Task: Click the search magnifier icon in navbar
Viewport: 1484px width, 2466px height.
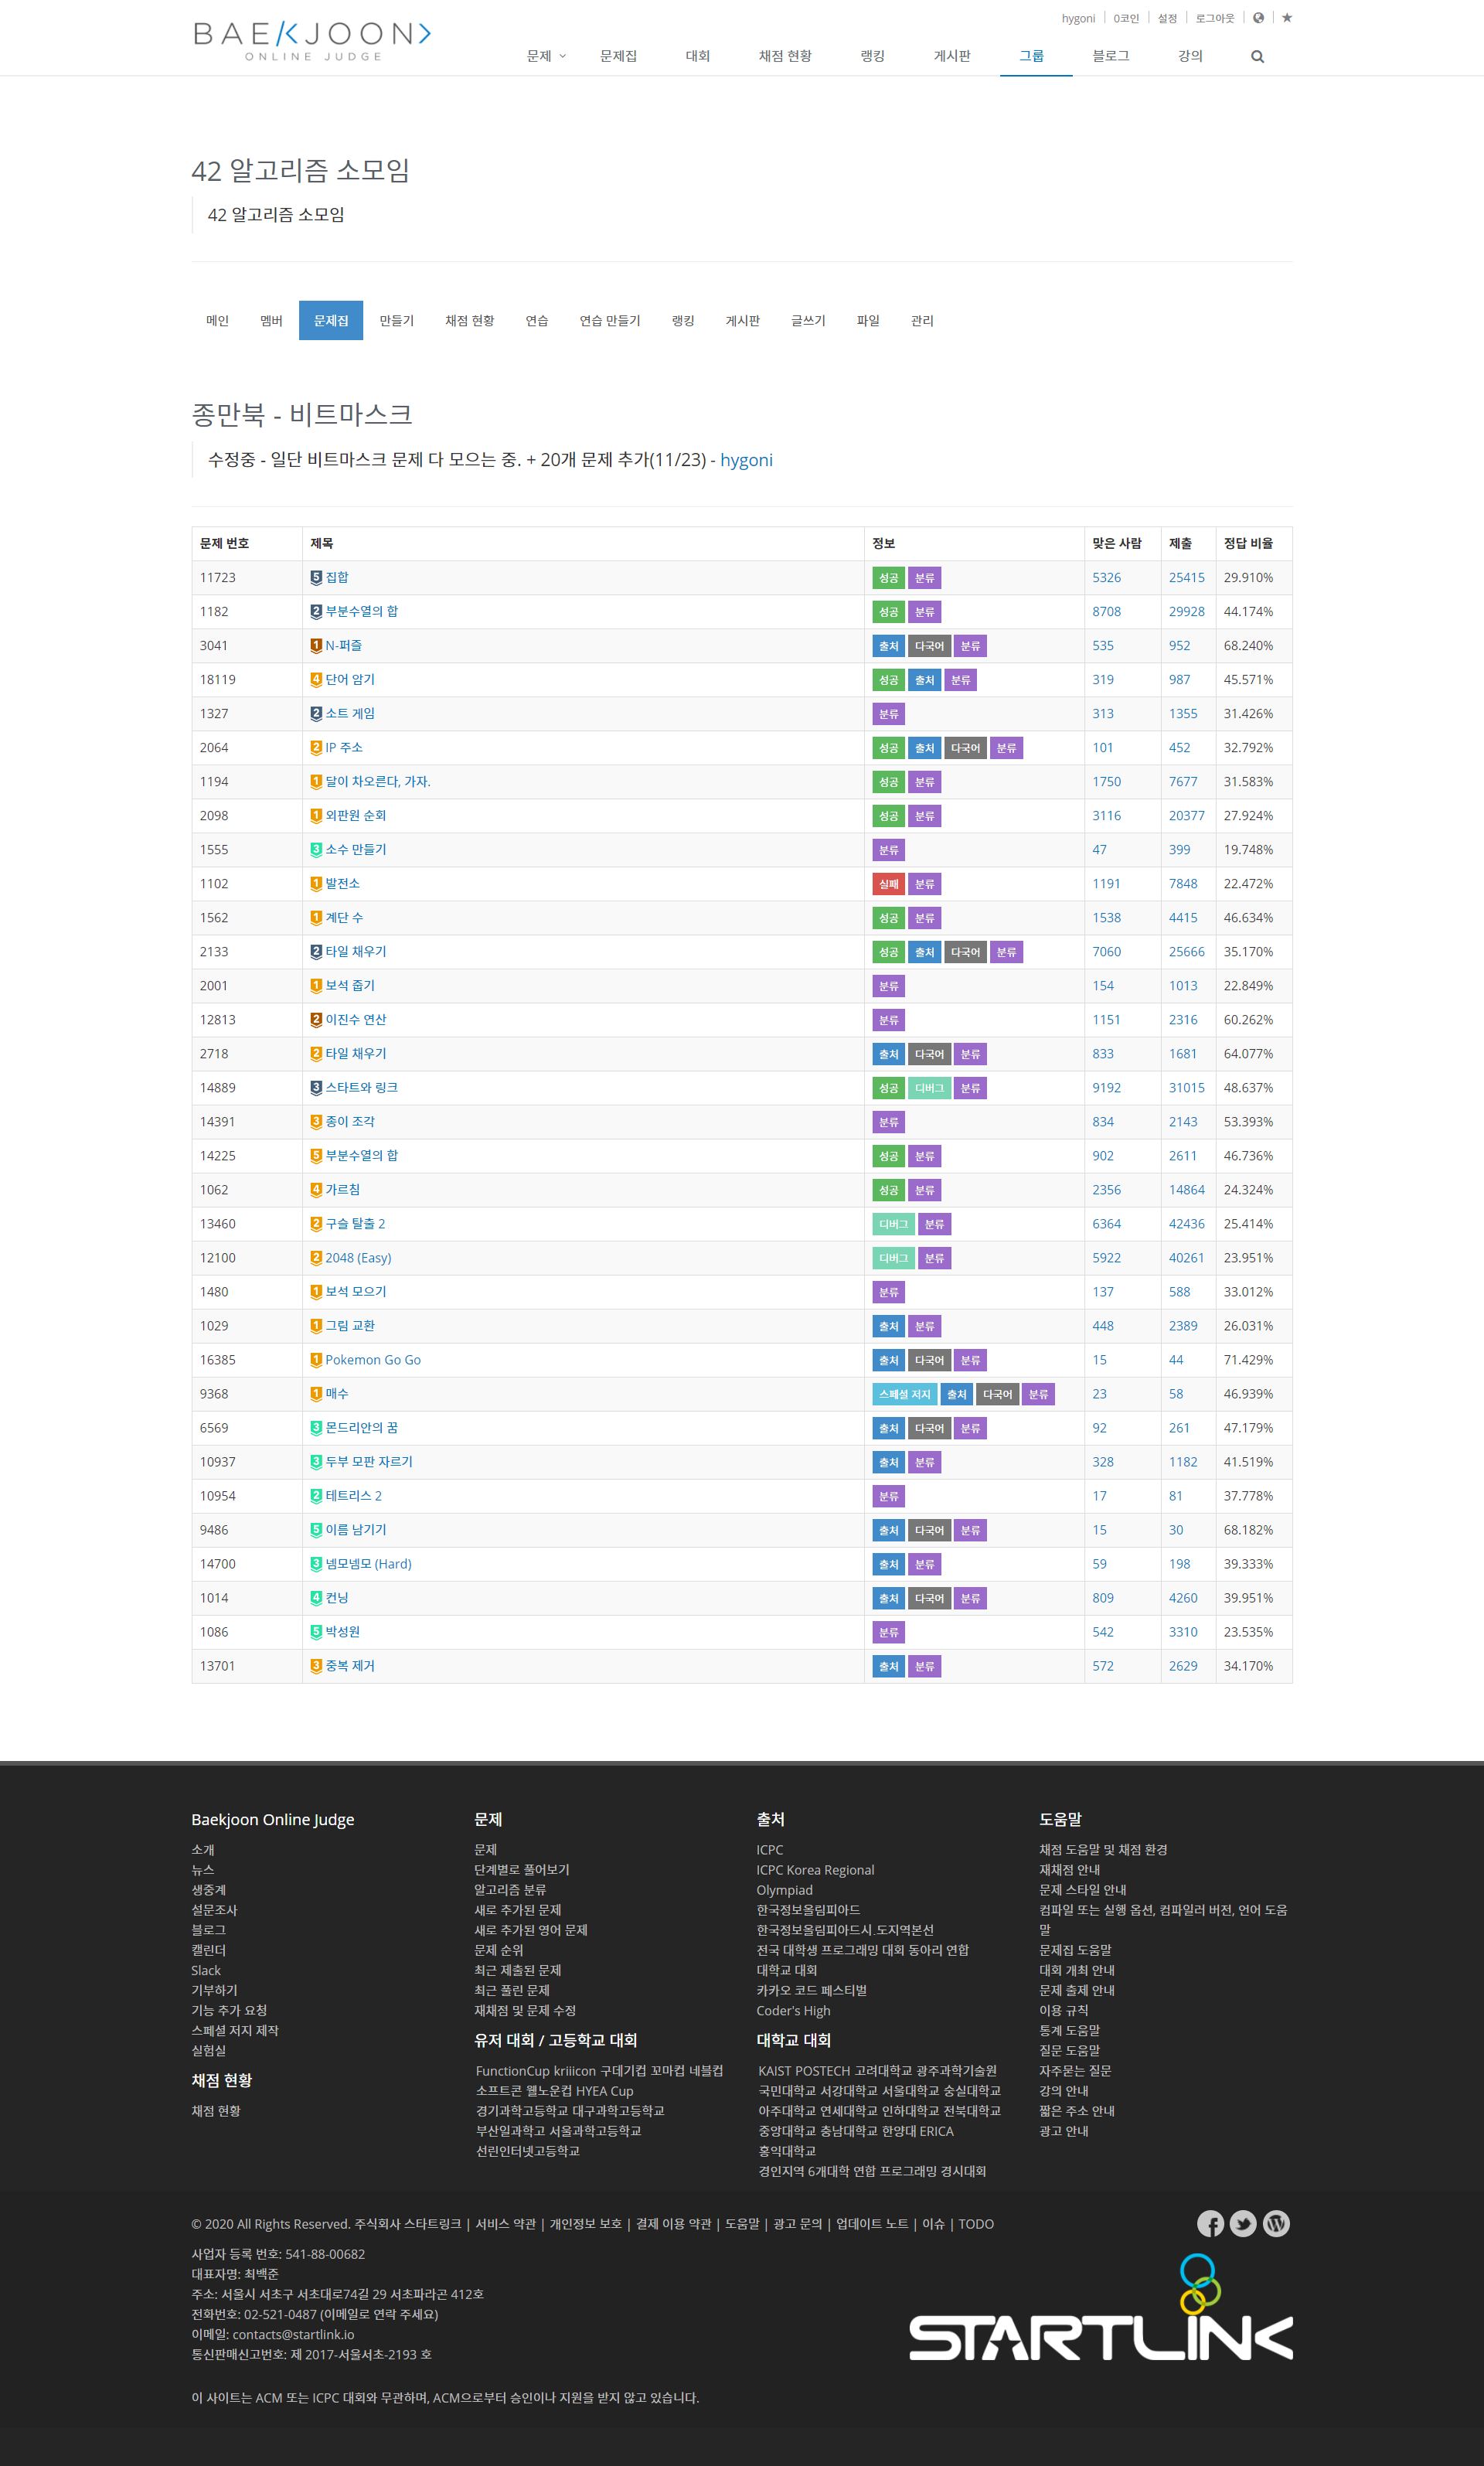Action: tap(1257, 57)
